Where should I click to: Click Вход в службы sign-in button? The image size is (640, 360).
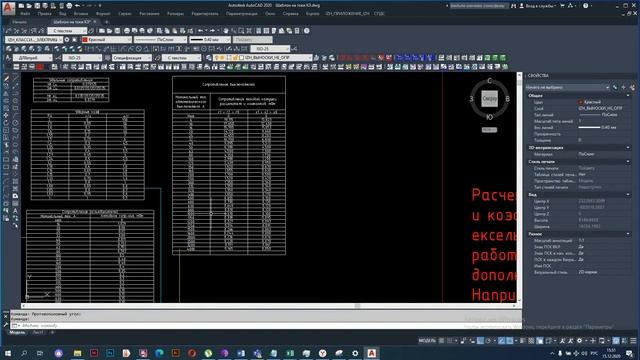coord(538,6)
